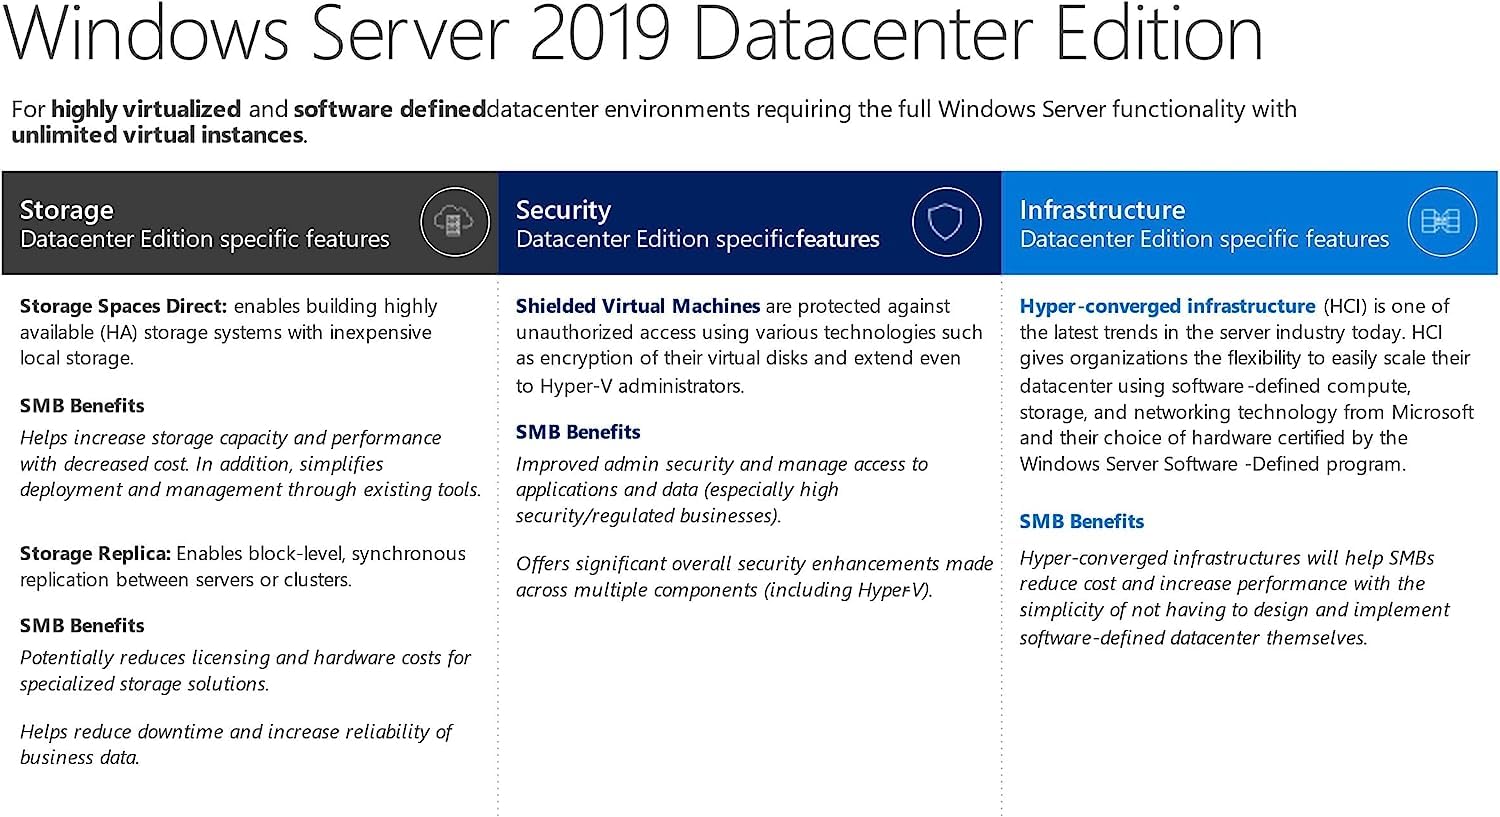Screen dimensions: 1500x817
Task: Click the page title 'Windows Server 2019 Datacenter Edition'
Action: (x=635, y=34)
